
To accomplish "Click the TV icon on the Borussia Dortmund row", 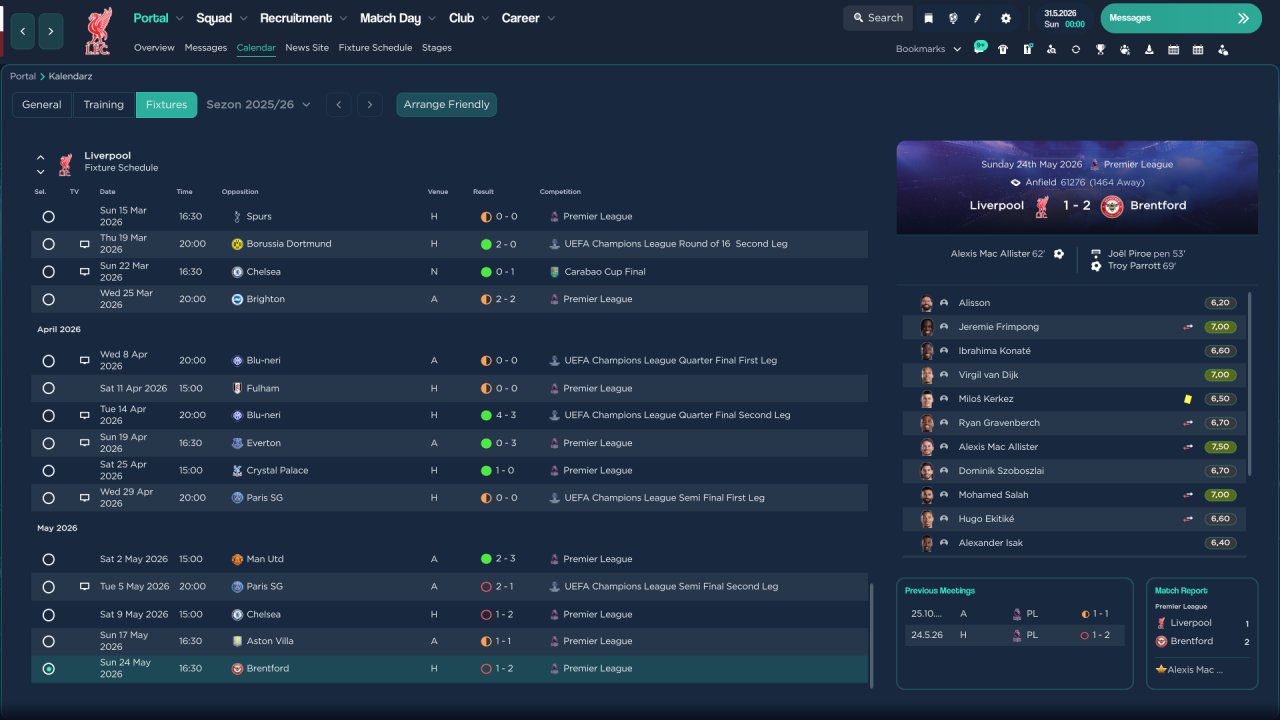I will pyautogui.click(x=85, y=244).
